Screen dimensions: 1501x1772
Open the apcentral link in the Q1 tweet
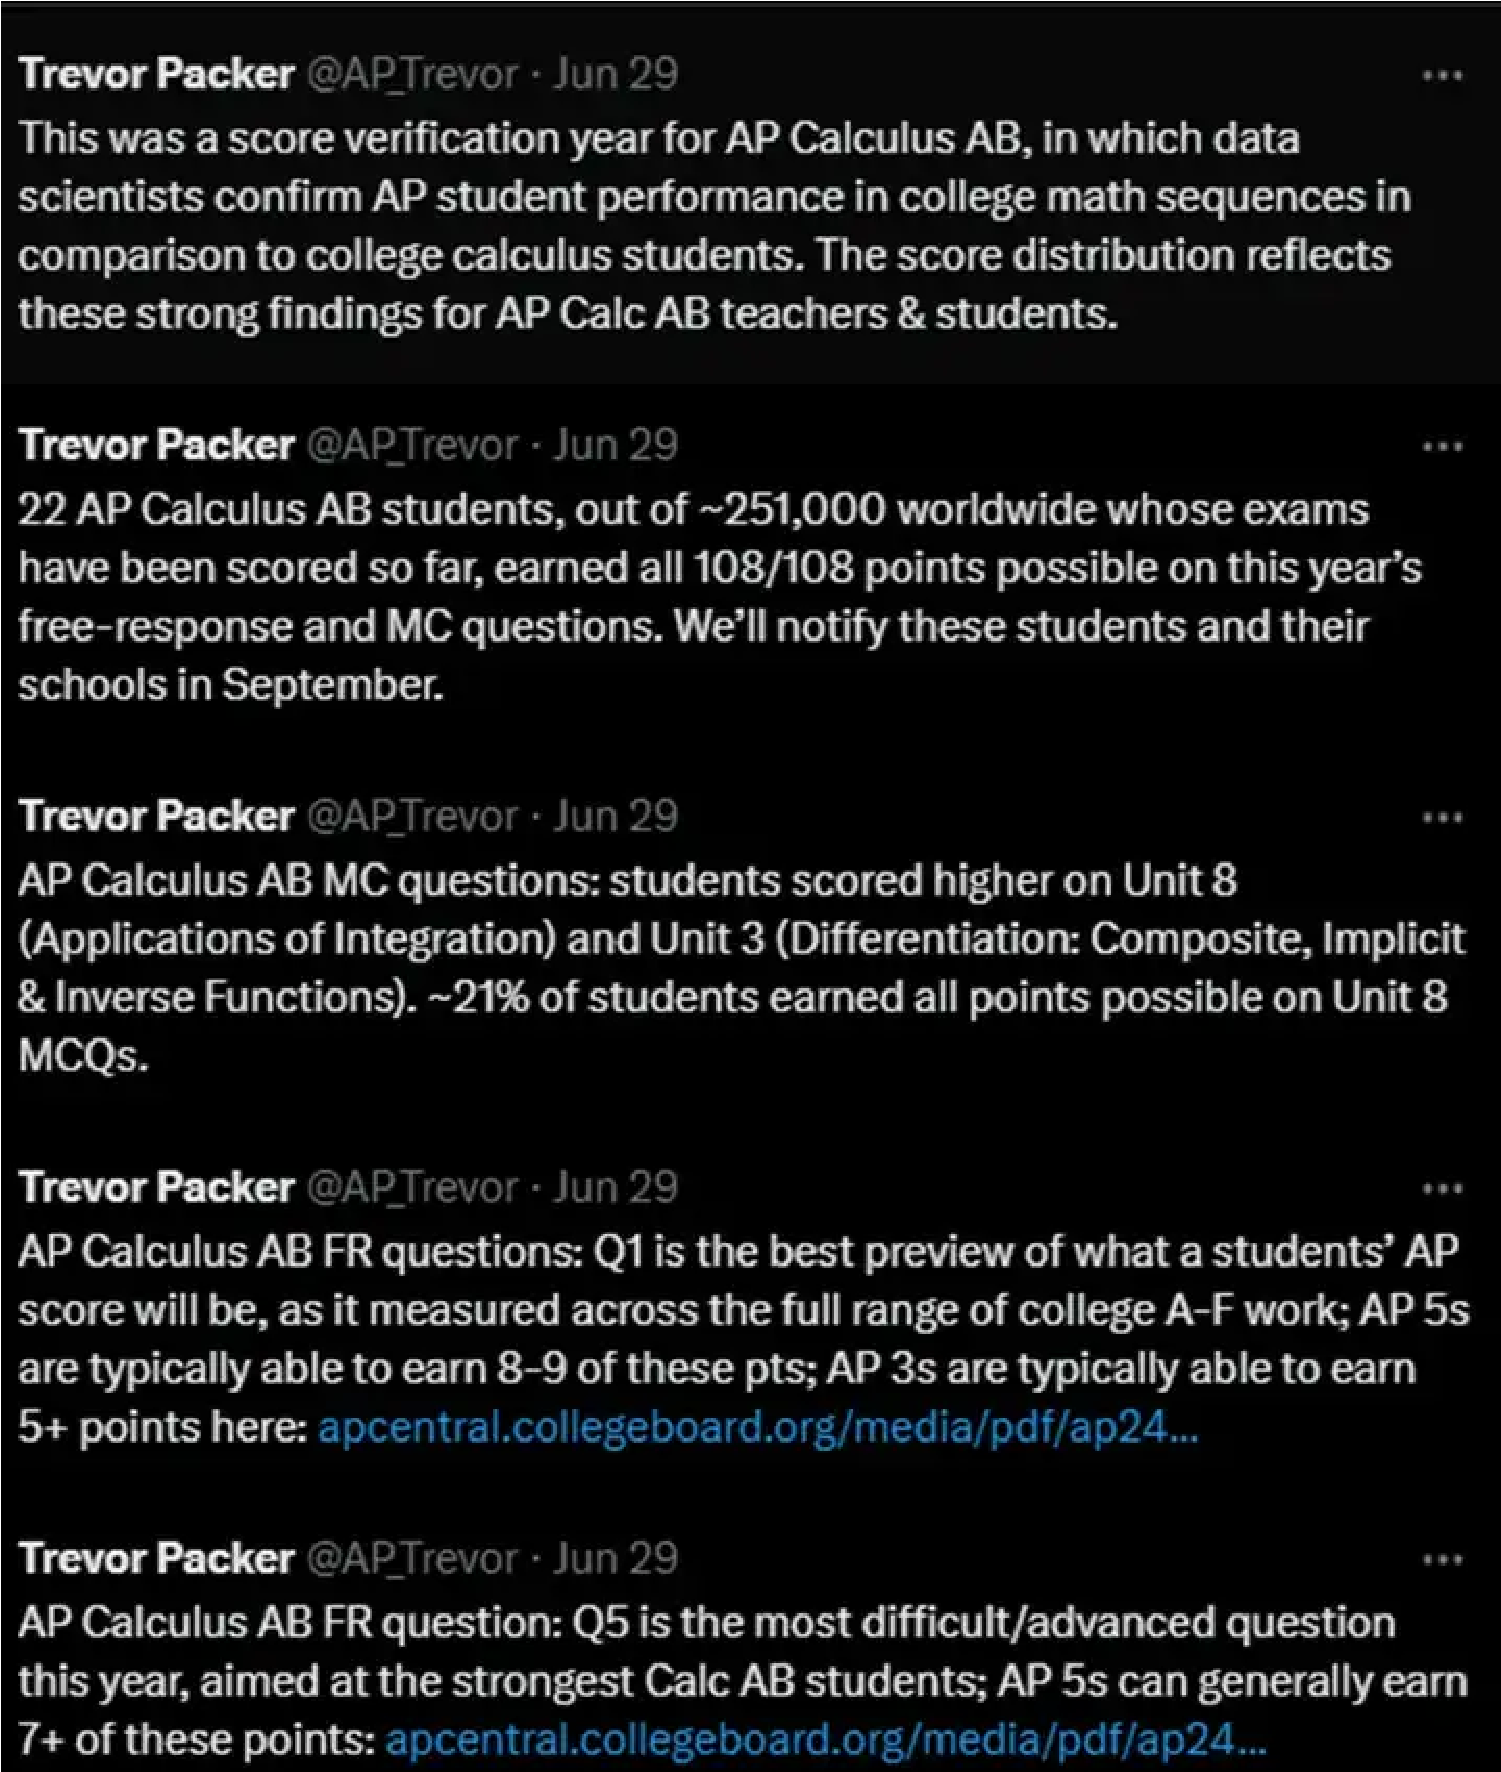(757, 1427)
